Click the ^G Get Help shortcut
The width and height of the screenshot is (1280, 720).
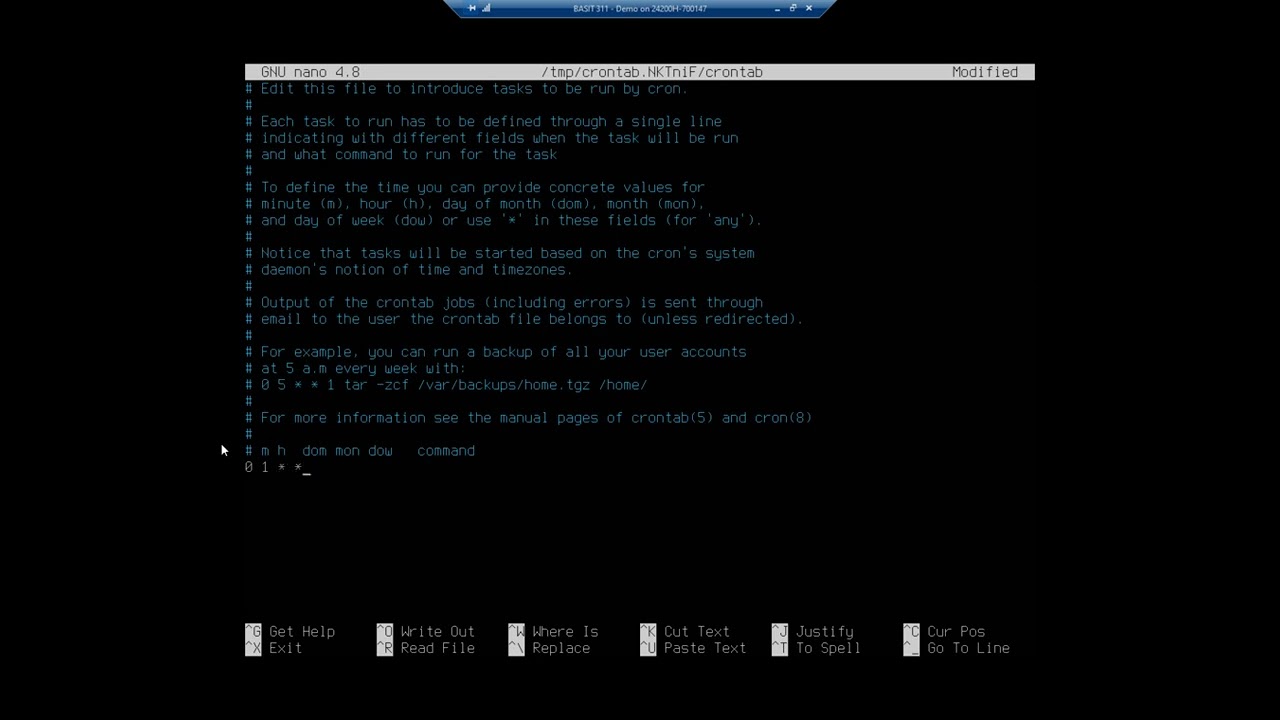[290, 632]
